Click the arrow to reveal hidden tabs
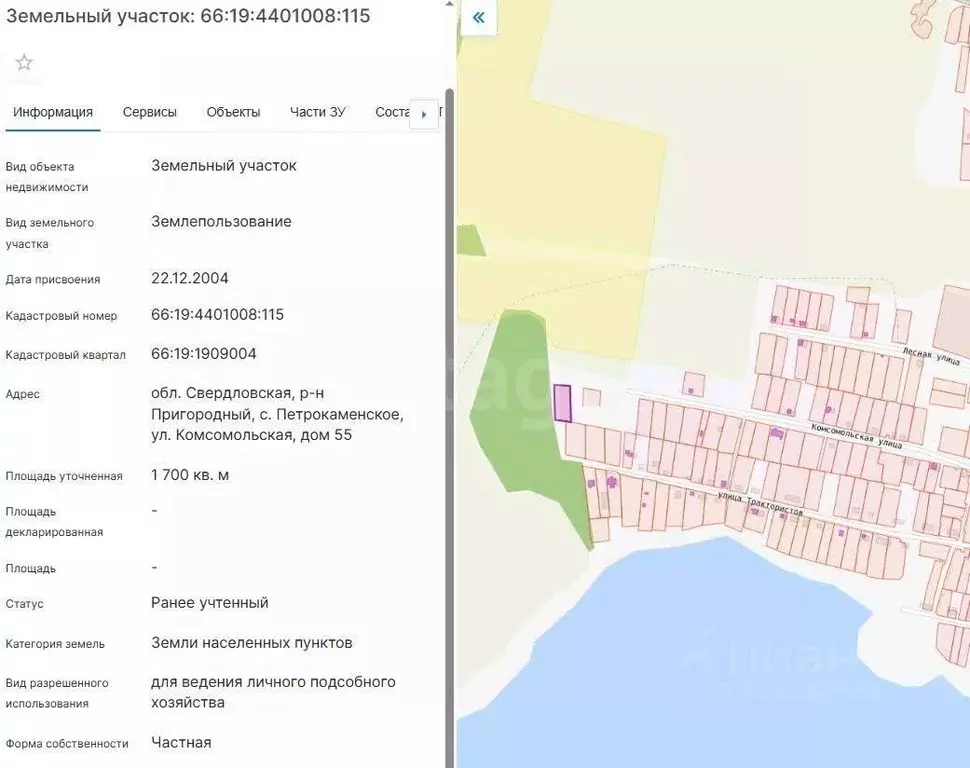This screenshot has height=768, width=970. coord(424,112)
